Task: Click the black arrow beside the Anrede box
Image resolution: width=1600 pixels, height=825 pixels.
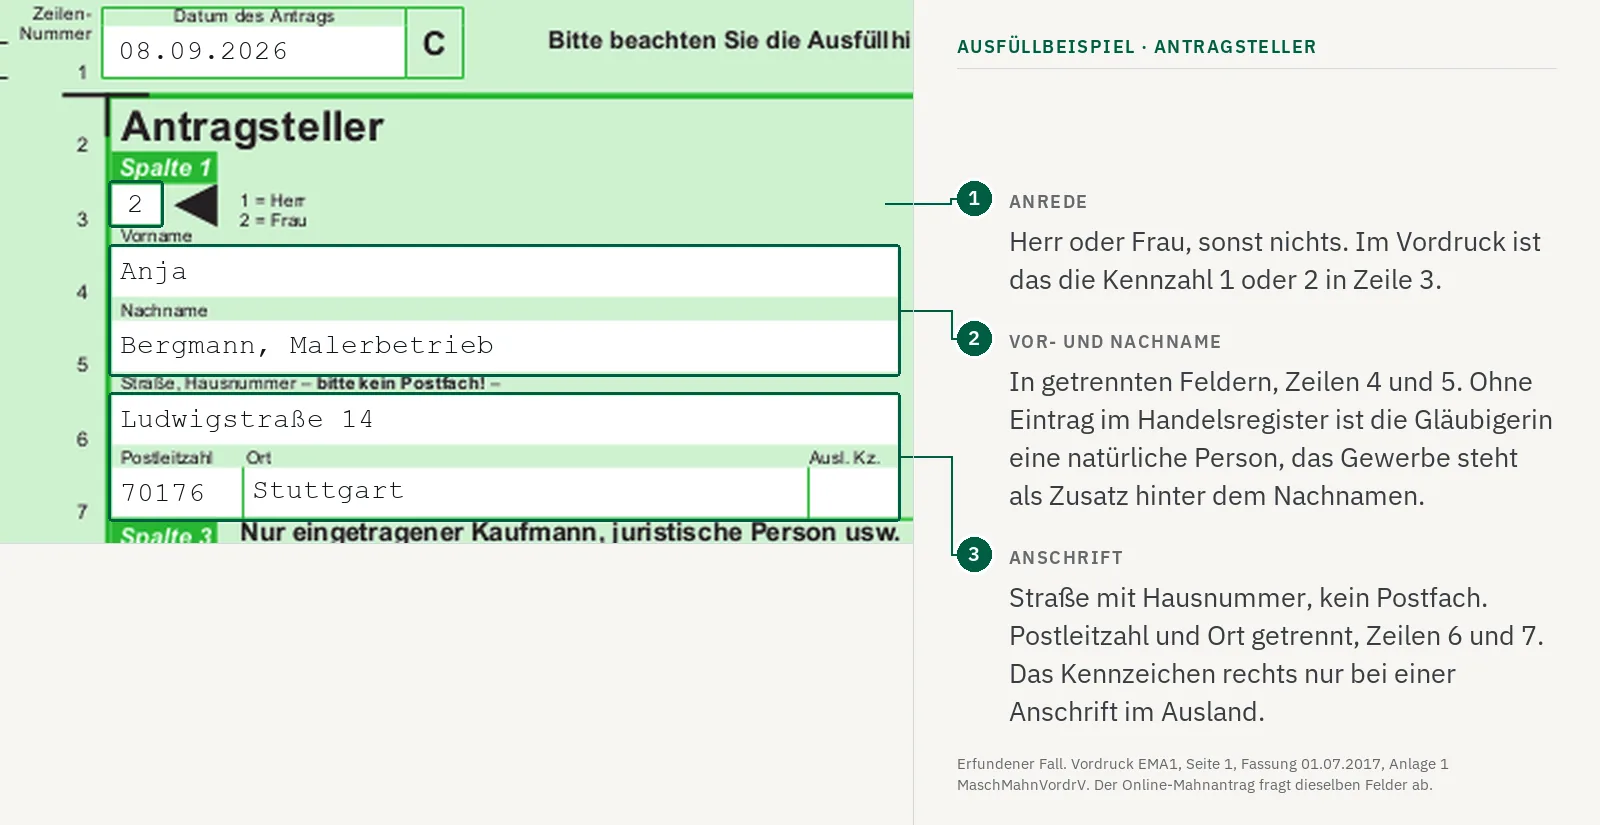Action: point(196,205)
